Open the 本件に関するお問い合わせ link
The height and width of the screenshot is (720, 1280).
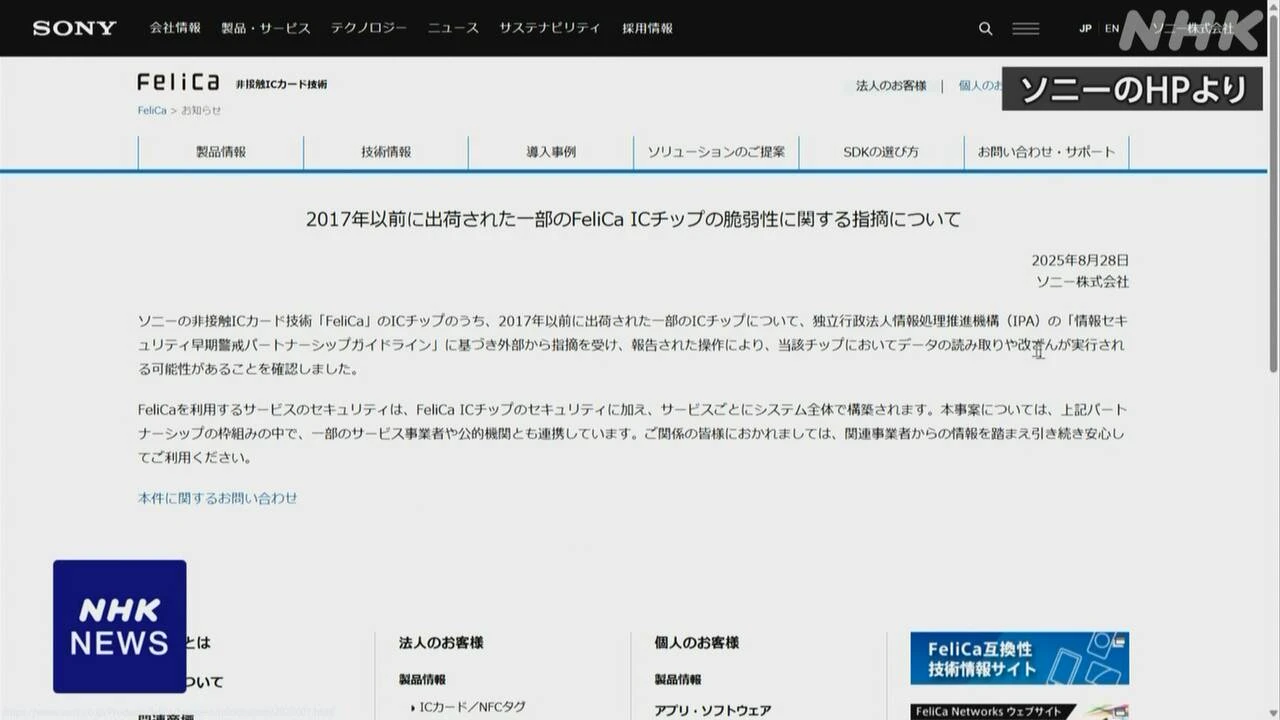point(217,498)
